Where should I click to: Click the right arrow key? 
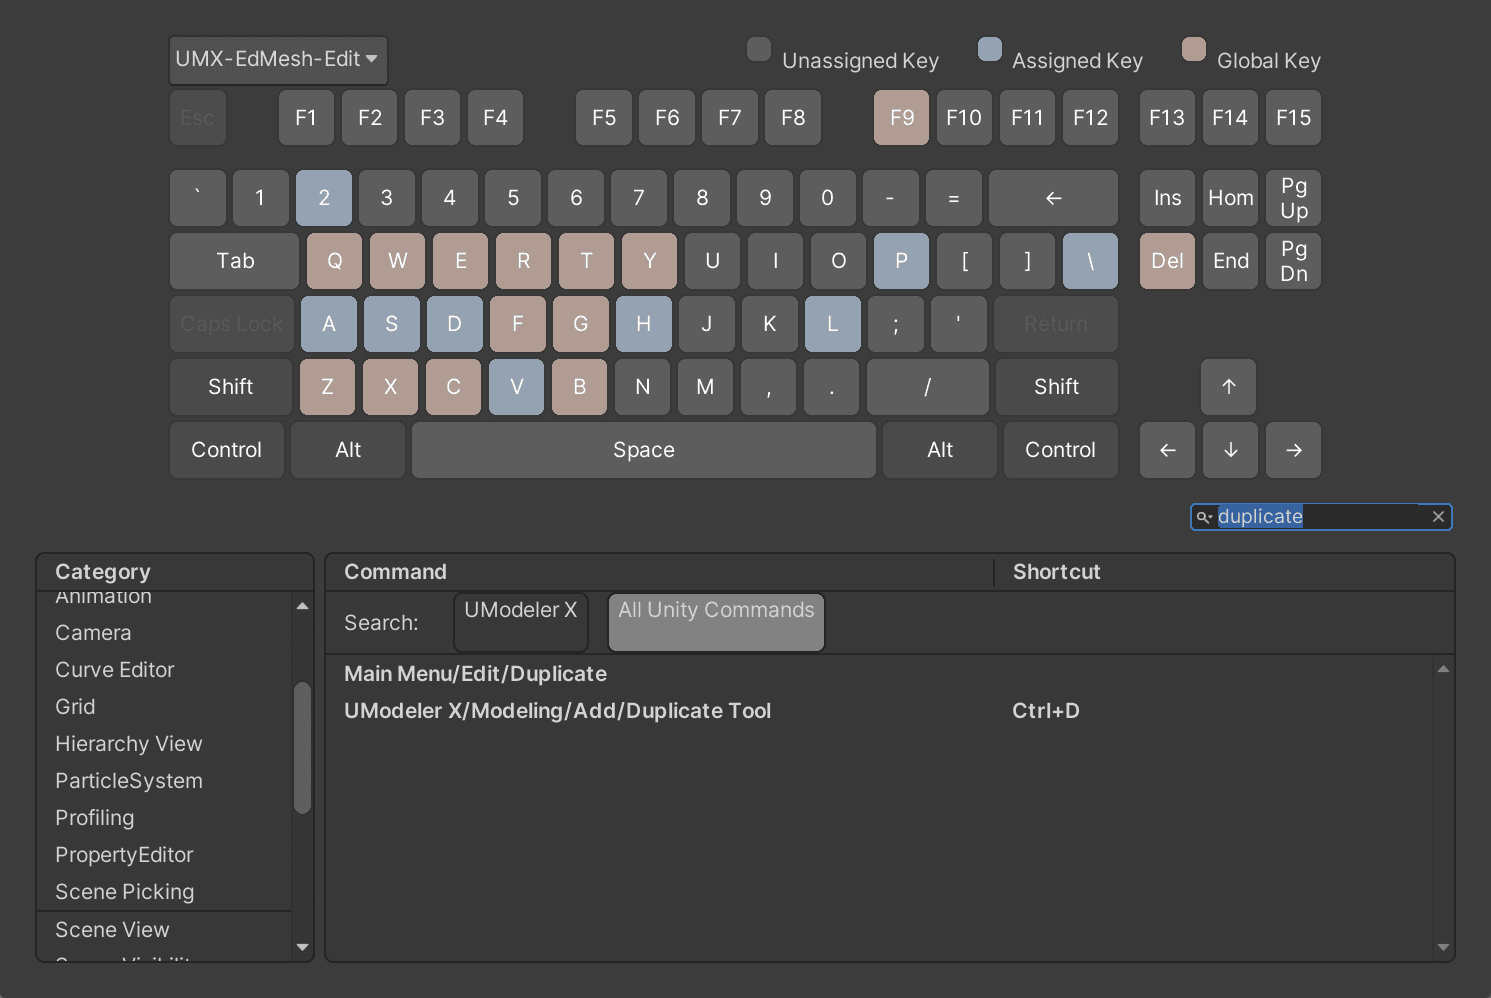point(1293,450)
